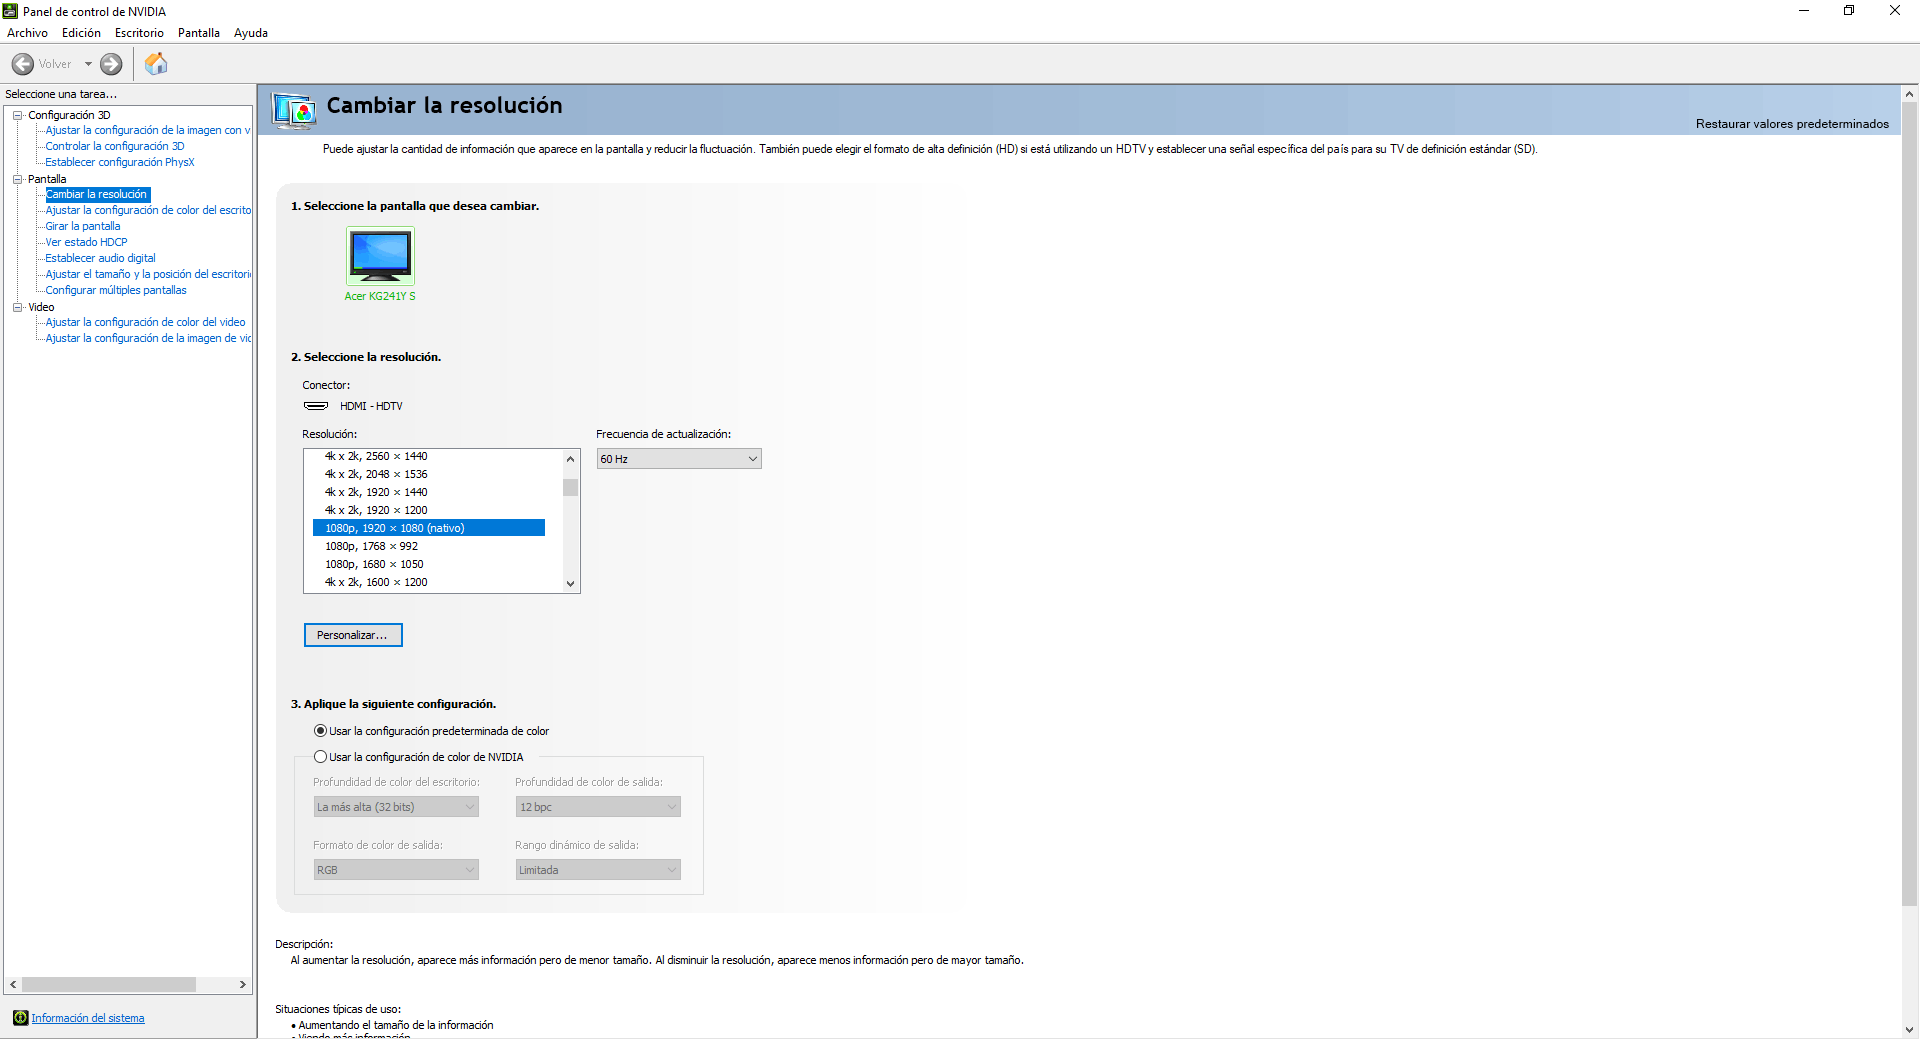The height and width of the screenshot is (1040, 1920).
Task: Click resolution list scroll up arrow
Action: coord(570,459)
